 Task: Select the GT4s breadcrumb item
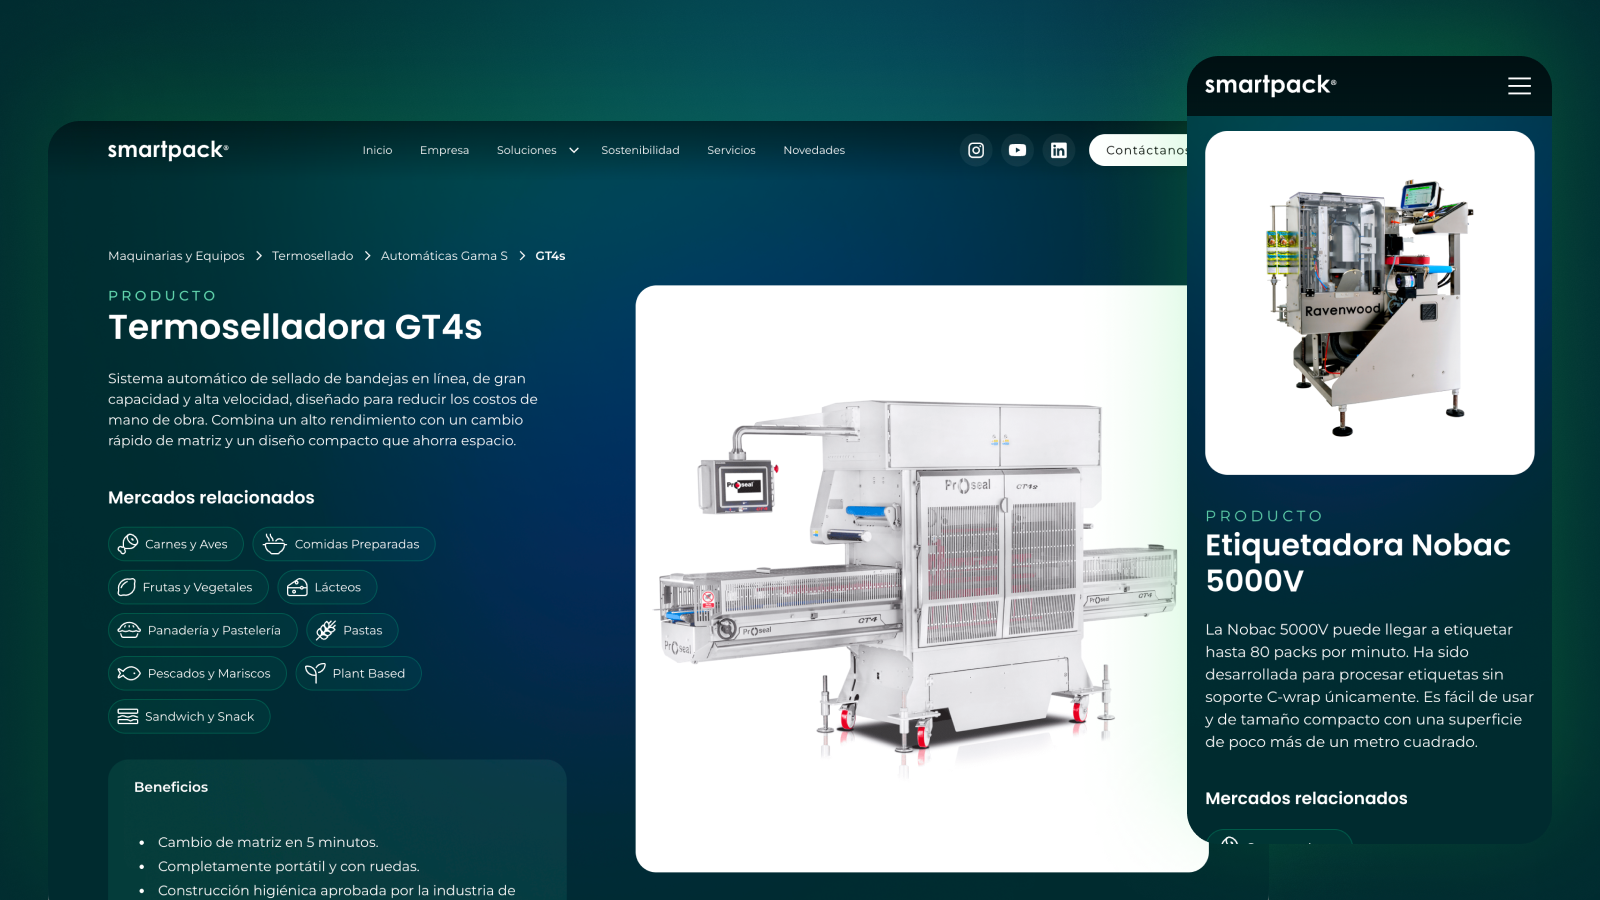coord(550,256)
